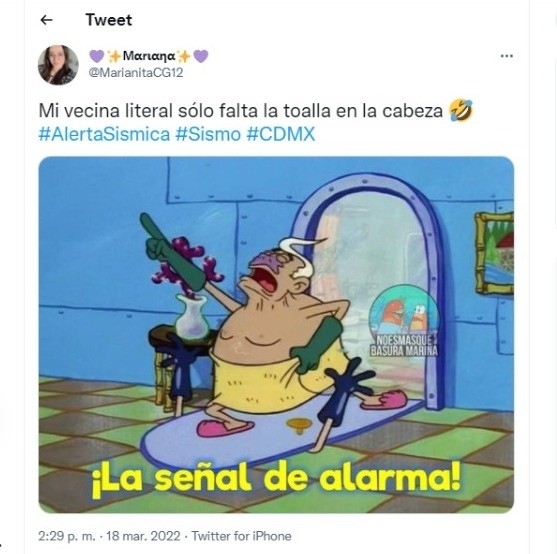The height and width of the screenshot is (554, 557).
Task: Open the SpongeBob meme image
Action: pos(276,335)
